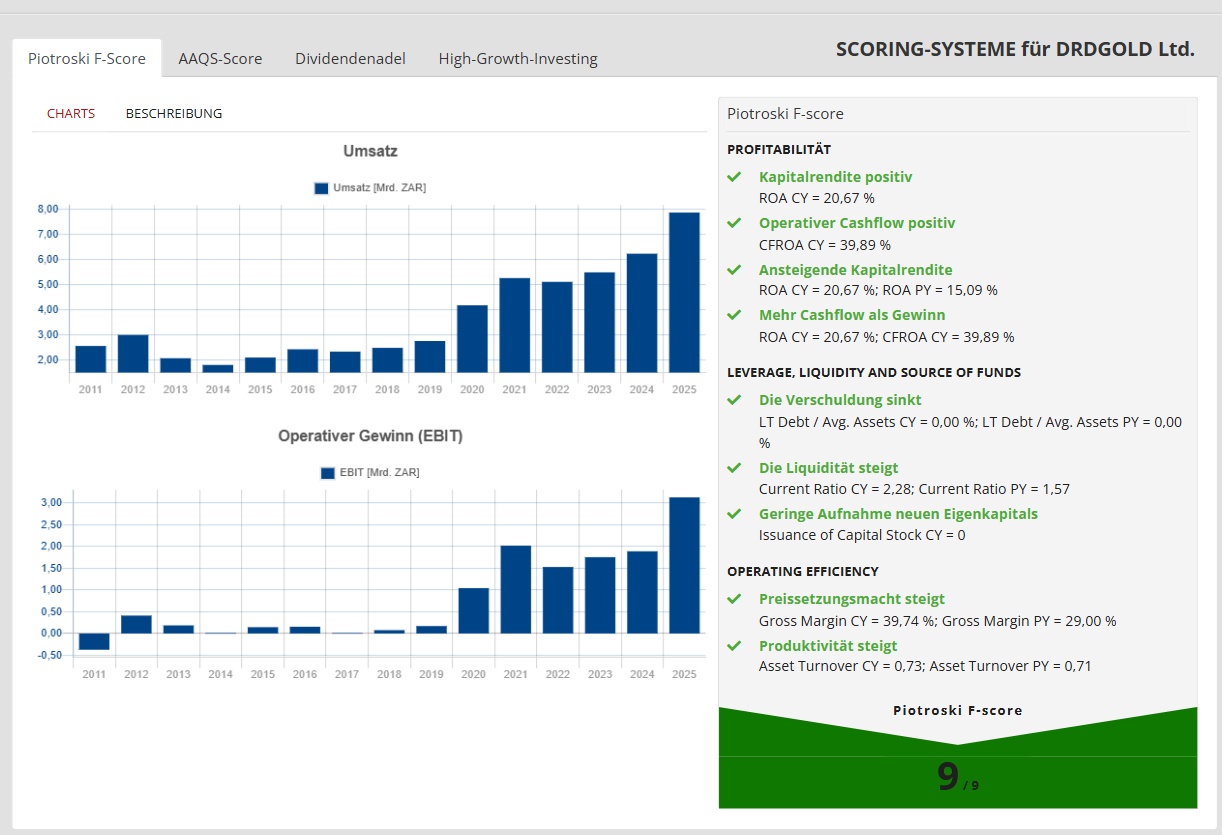Click the checkmark beside Die Verschuldung sinkt
Screen dimensions: 1222x835
734,400
